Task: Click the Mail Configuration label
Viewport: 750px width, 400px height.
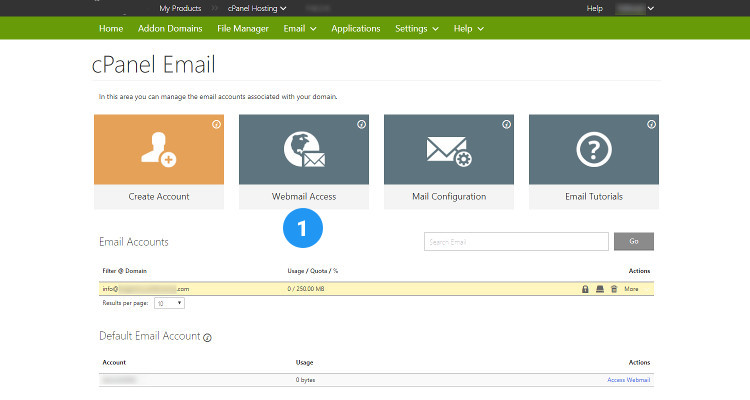Action: 449,197
